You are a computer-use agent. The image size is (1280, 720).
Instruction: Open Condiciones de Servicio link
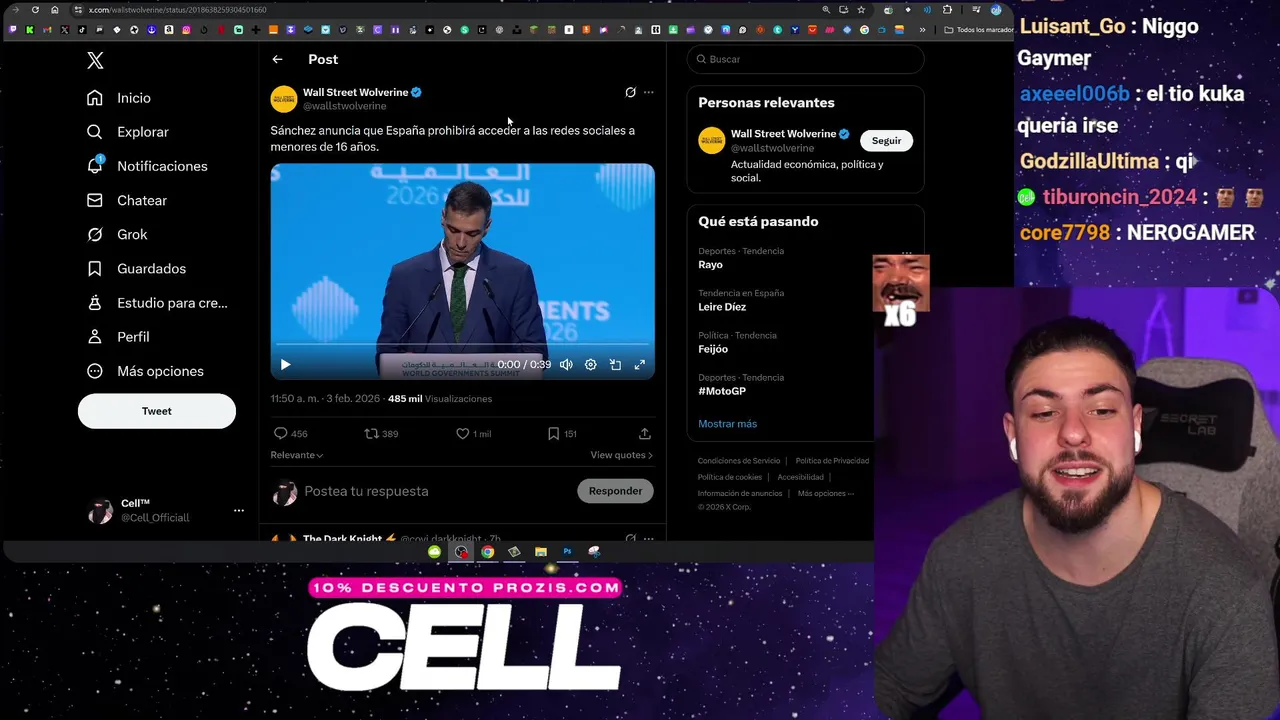(739, 461)
